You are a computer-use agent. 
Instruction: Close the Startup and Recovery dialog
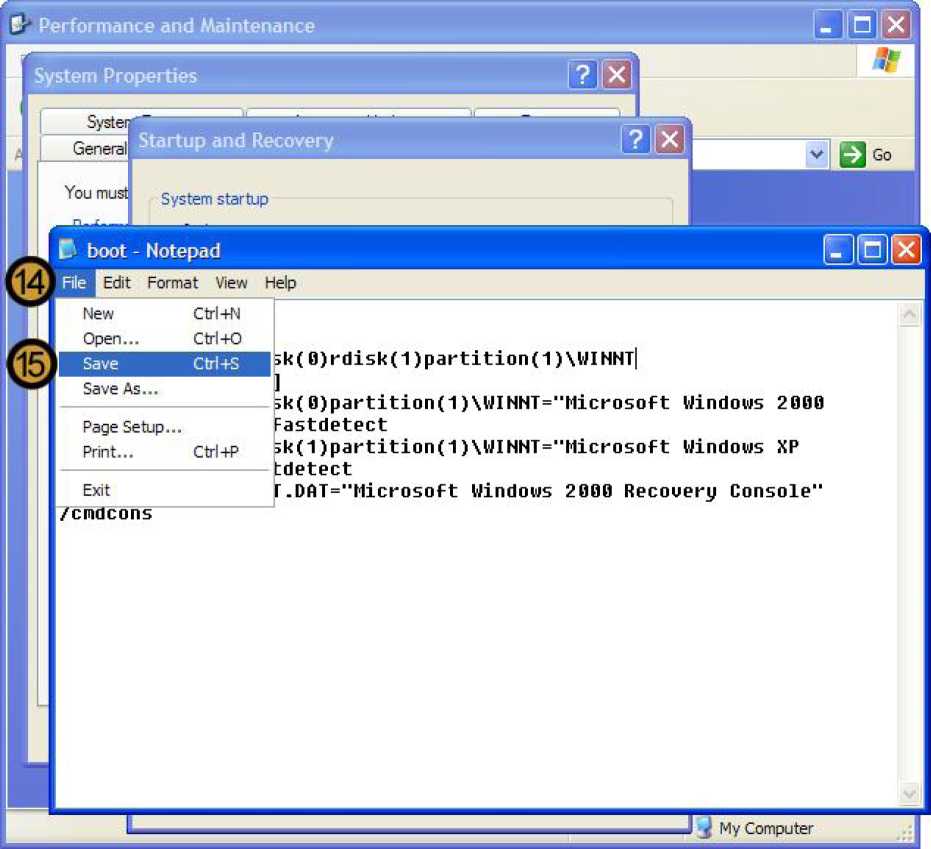[x=669, y=140]
